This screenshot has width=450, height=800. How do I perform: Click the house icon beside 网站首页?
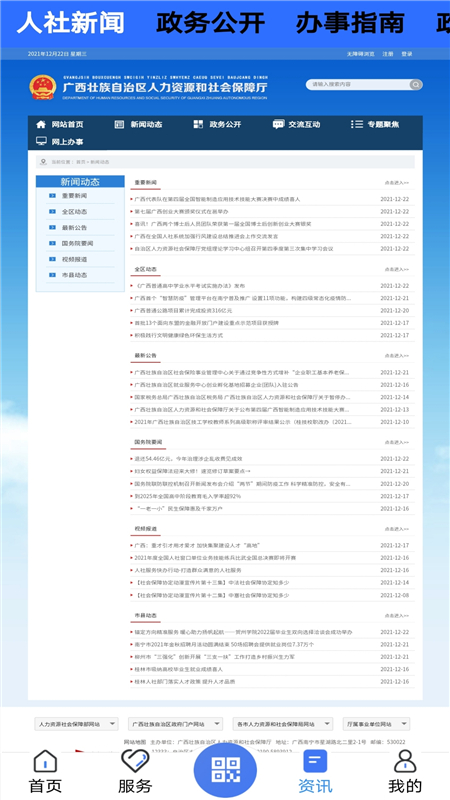pos(41,124)
